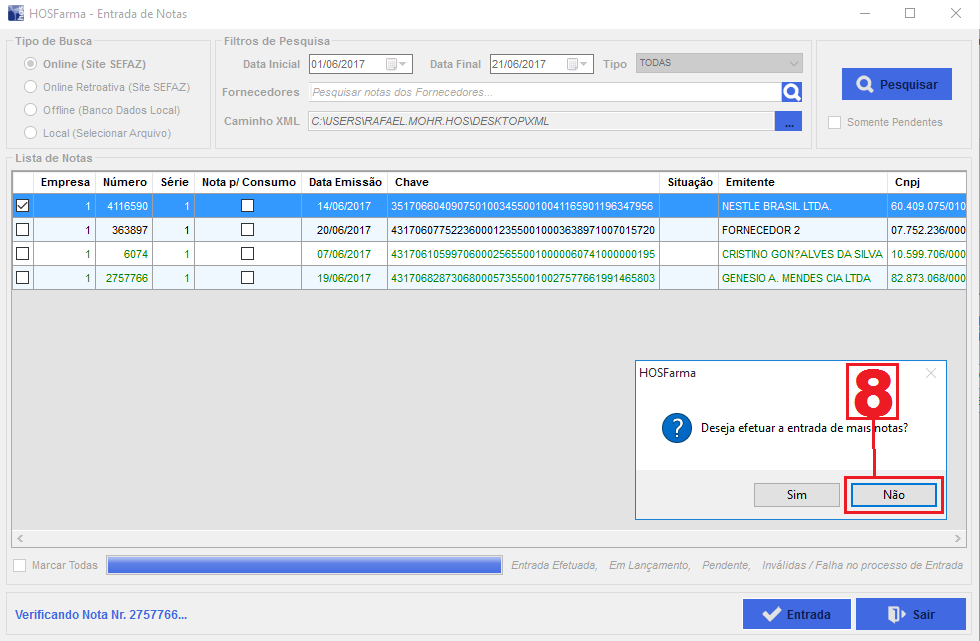The width and height of the screenshot is (980, 641).
Task: Click the question mark dialog icon
Action: pyautogui.click(x=677, y=429)
